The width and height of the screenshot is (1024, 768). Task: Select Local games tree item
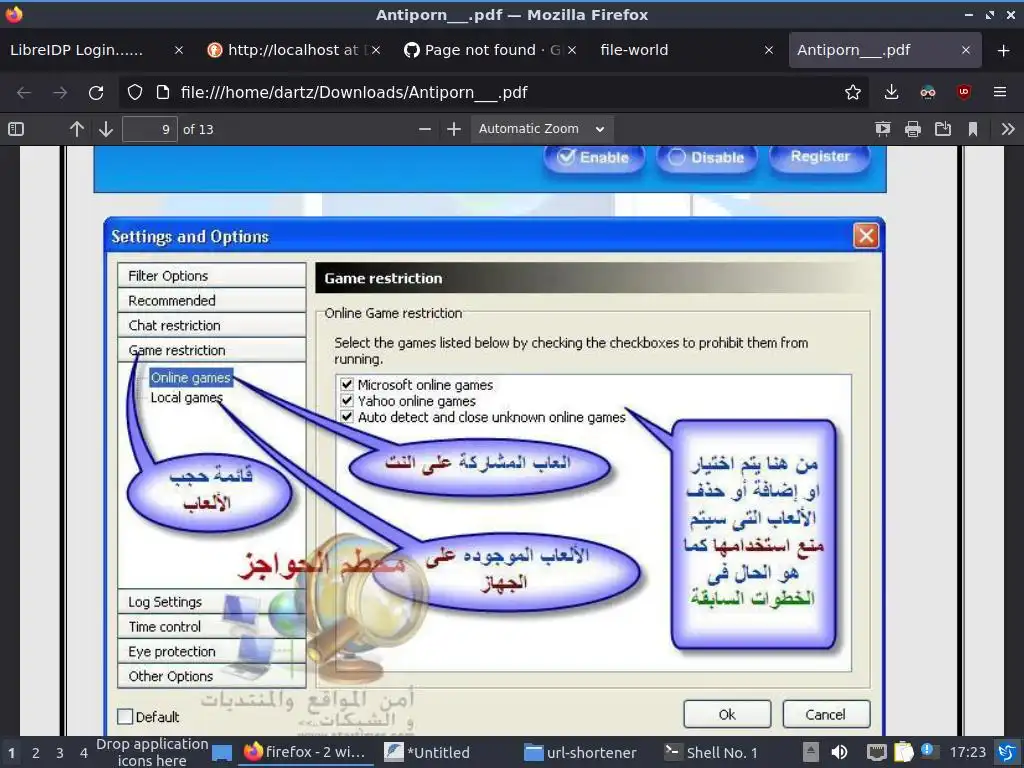[186, 397]
